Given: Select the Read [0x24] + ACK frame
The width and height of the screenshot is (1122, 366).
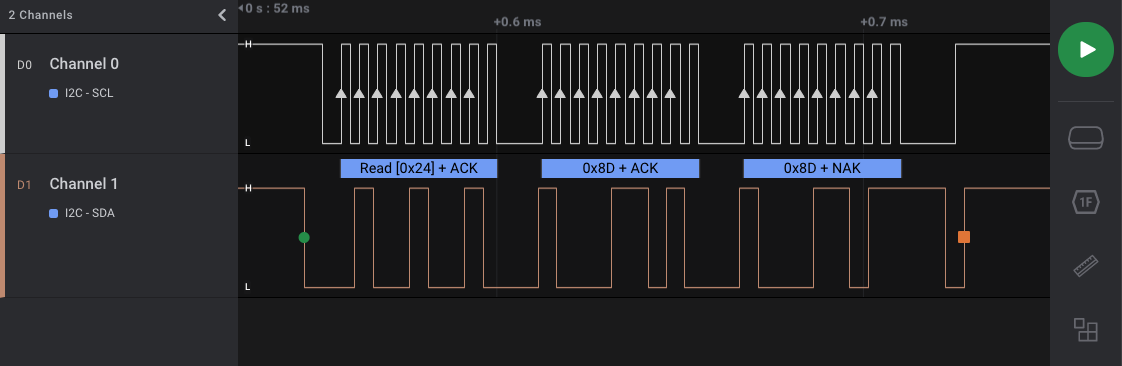Looking at the screenshot, I should pyautogui.click(x=419, y=168).
